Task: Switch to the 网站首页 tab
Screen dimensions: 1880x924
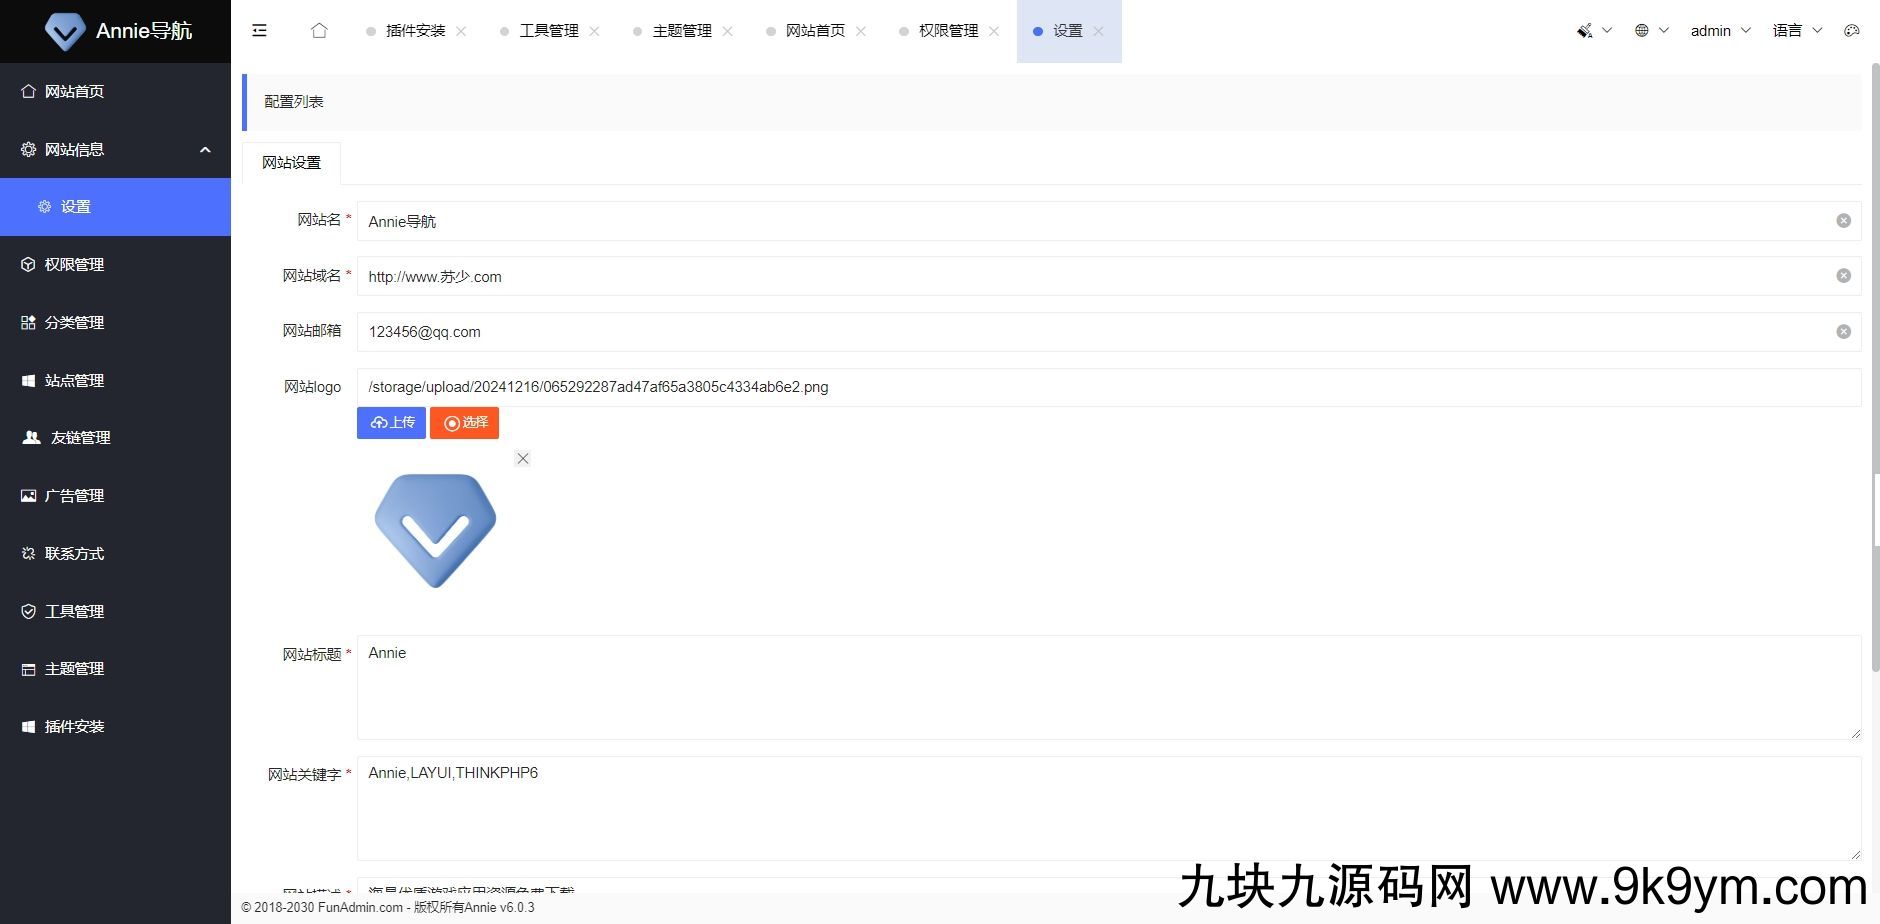Action: tap(815, 31)
